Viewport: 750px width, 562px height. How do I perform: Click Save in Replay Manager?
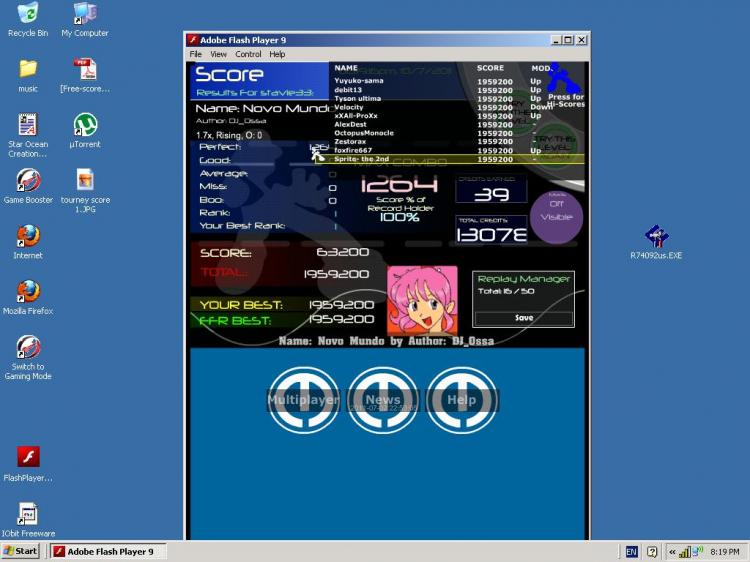524,318
